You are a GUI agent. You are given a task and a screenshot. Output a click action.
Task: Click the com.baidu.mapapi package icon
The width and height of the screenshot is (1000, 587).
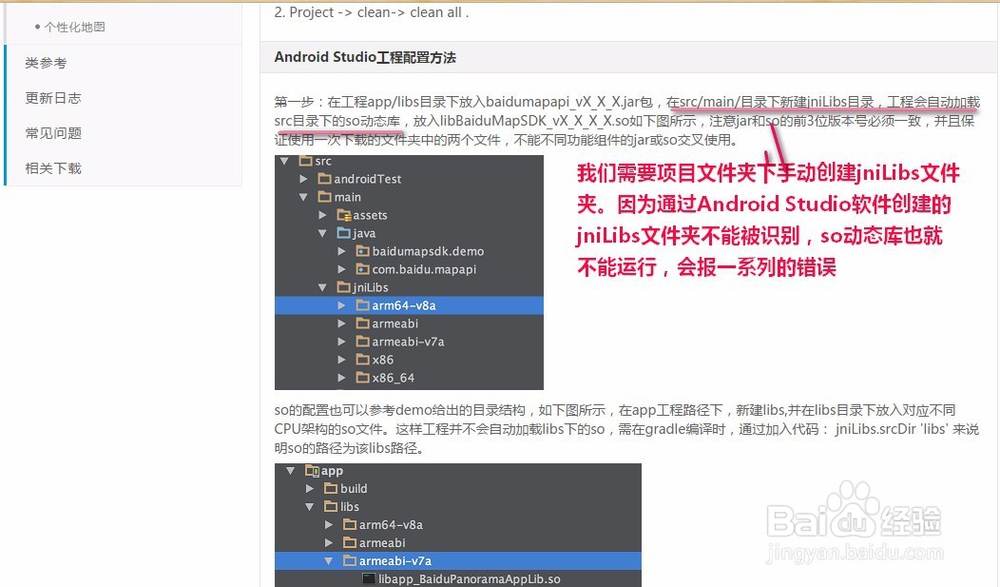pos(363,269)
